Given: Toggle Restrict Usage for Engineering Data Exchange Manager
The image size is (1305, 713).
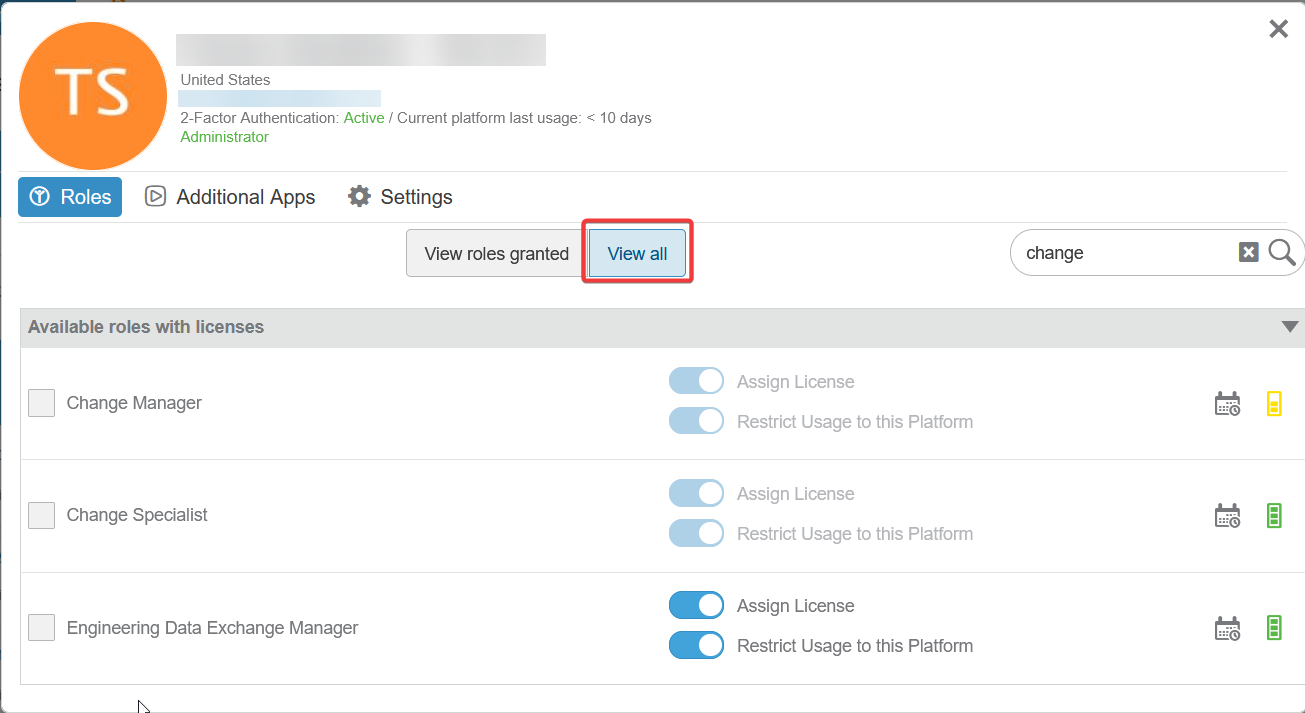Looking at the screenshot, I should pyautogui.click(x=696, y=645).
